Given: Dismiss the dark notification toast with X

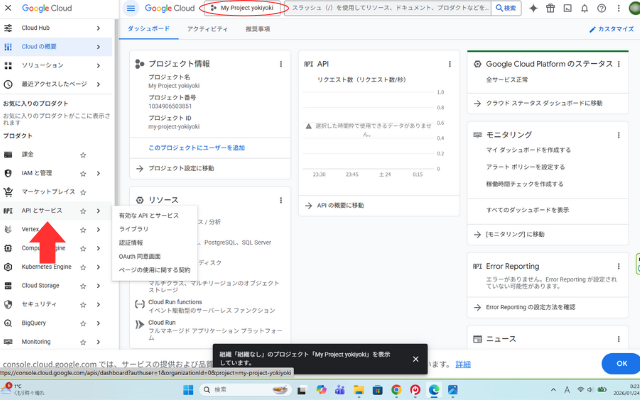Looking at the screenshot, I should pos(415,358).
